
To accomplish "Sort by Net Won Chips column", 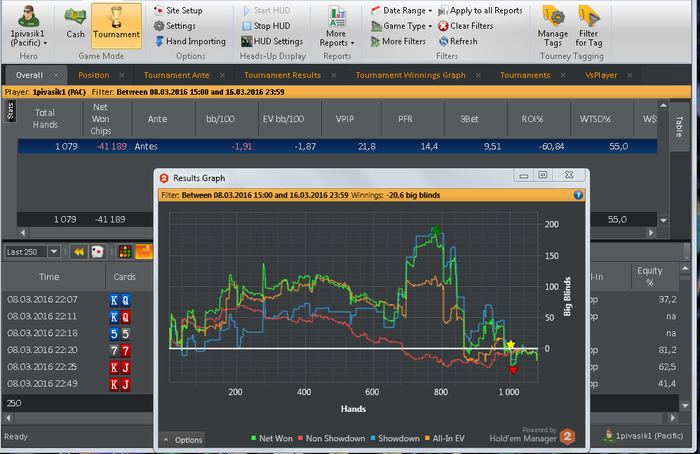I will click(x=100, y=119).
